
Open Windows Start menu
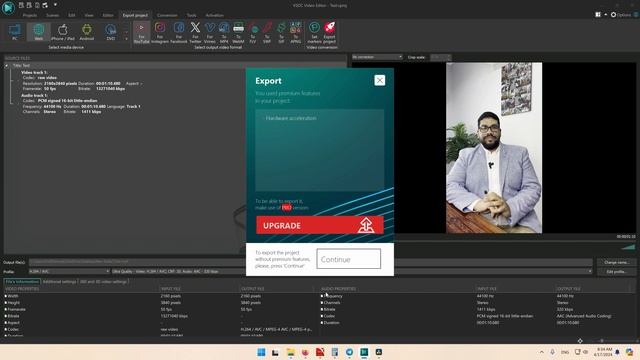[x=261, y=352]
